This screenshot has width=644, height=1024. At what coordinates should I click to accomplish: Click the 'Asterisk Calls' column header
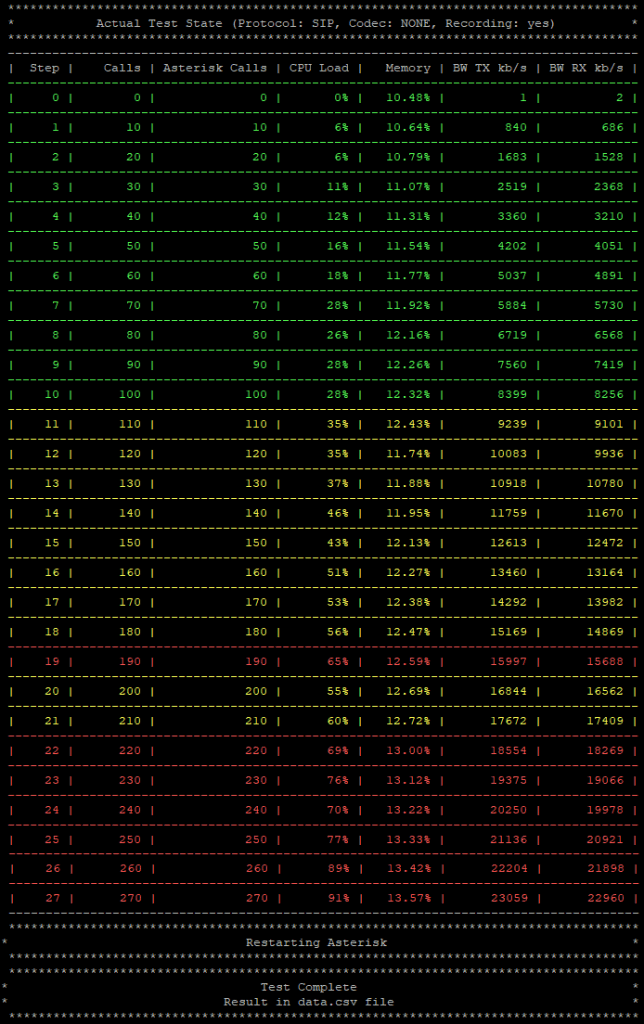coord(215,68)
